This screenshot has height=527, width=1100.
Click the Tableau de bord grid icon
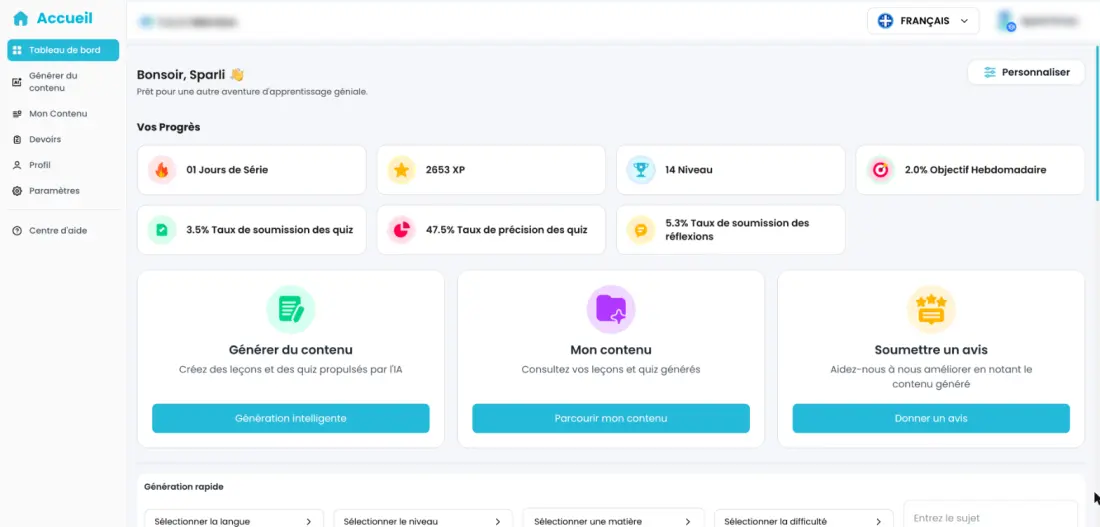[18, 51]
